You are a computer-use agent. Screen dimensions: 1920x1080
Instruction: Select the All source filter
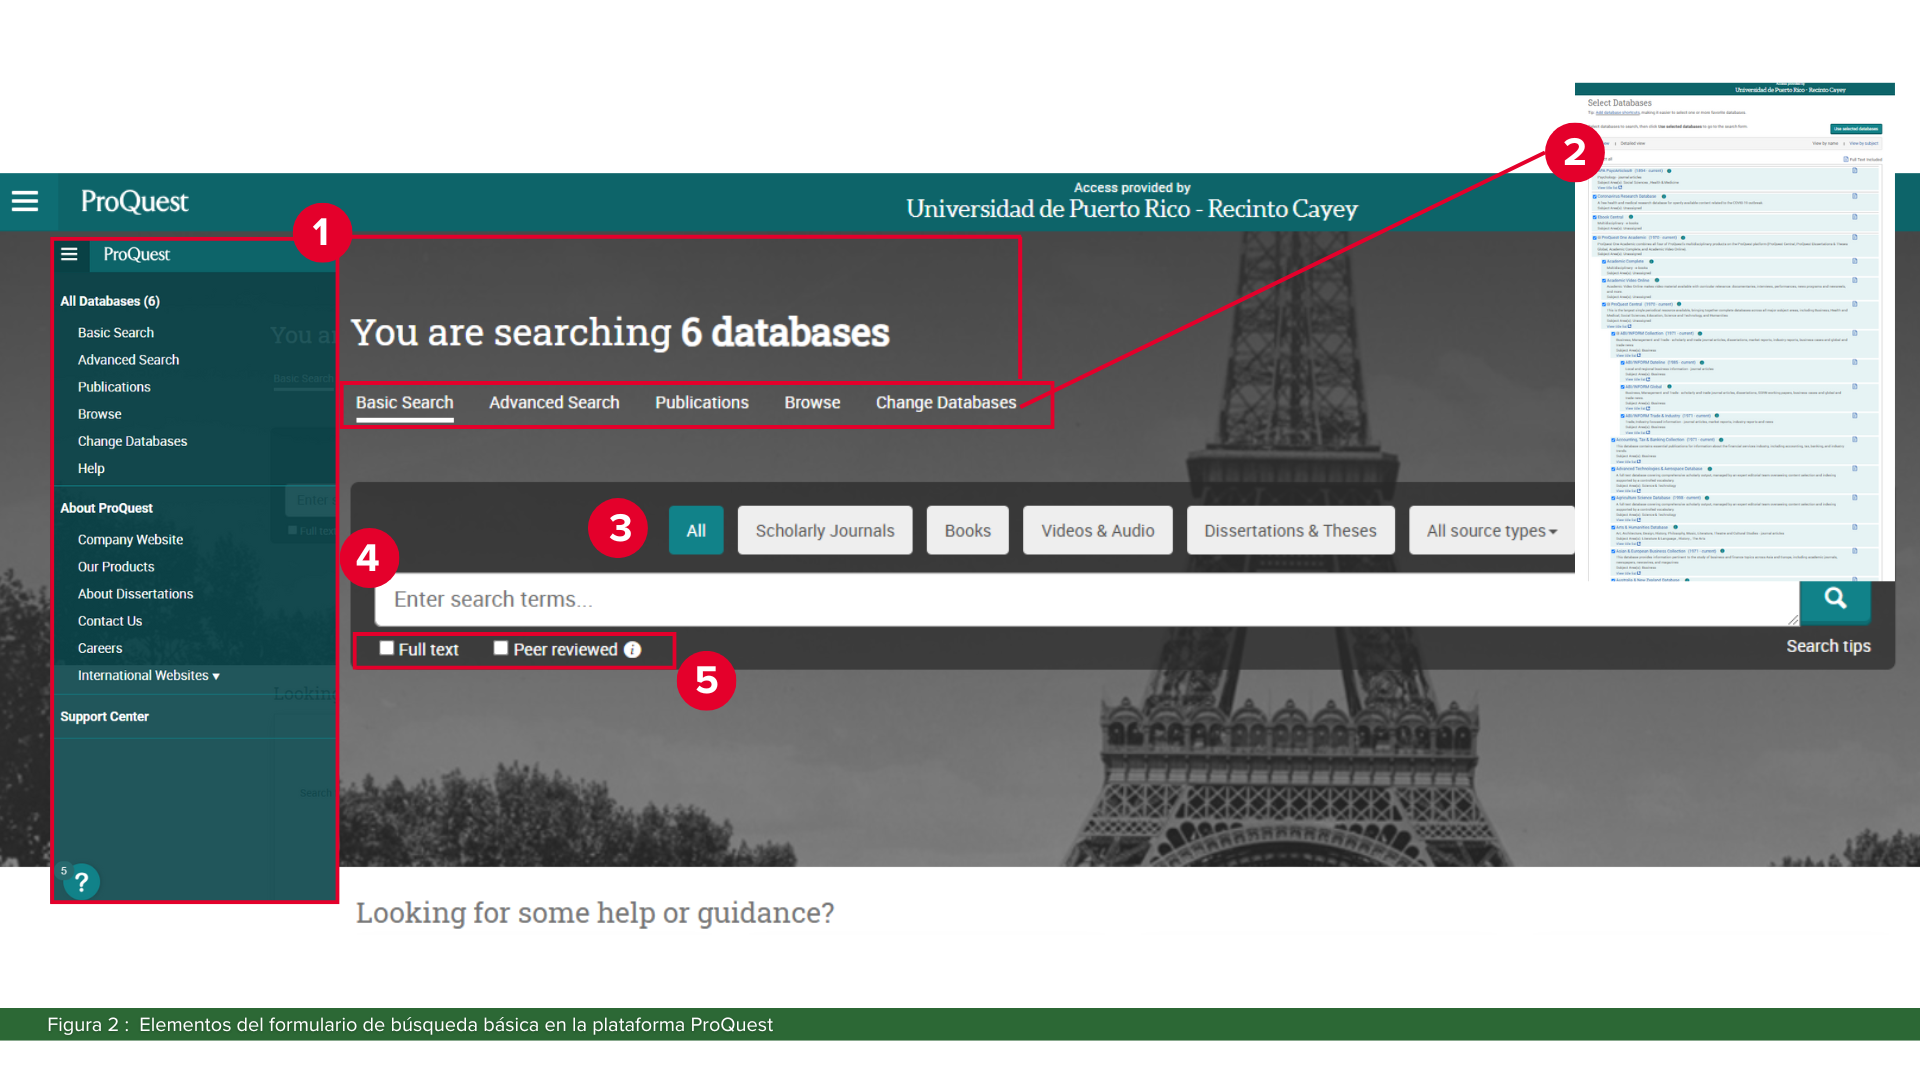point(696,531)
